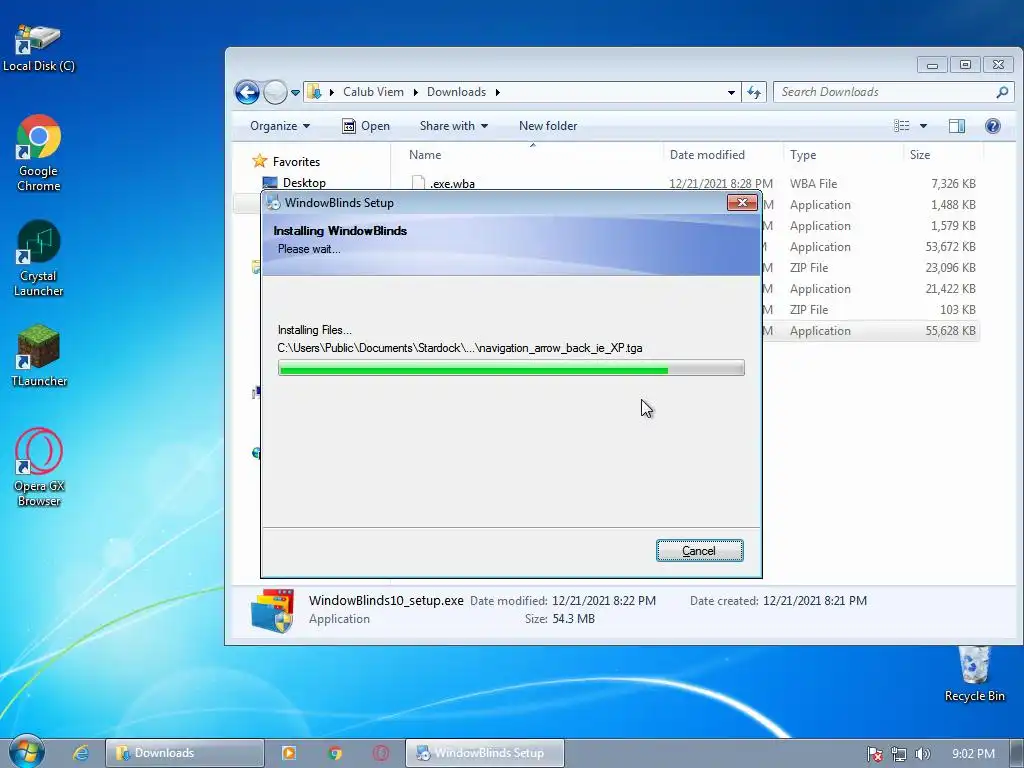Click the 9:02 PM taskbar clock

click(x=973, y=754)
